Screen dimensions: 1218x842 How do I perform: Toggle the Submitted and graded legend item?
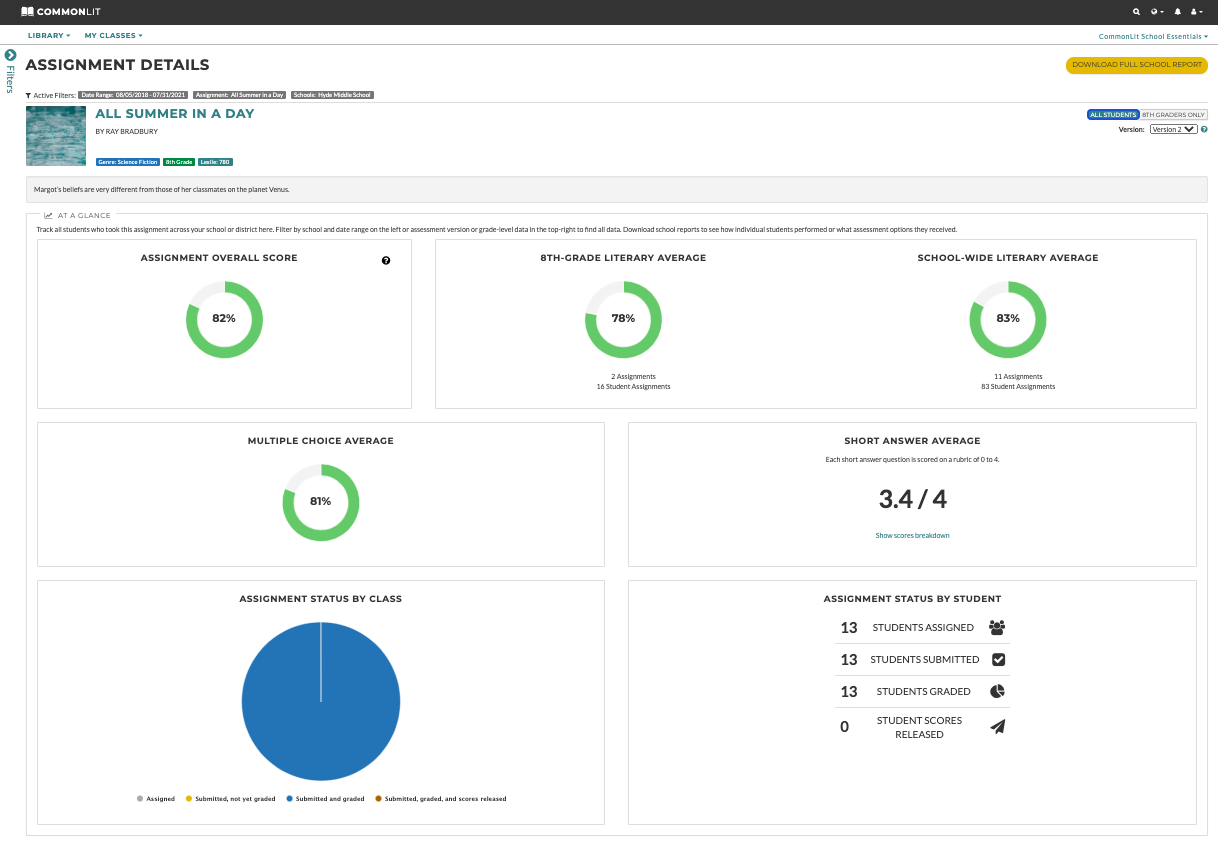point(325,799)
